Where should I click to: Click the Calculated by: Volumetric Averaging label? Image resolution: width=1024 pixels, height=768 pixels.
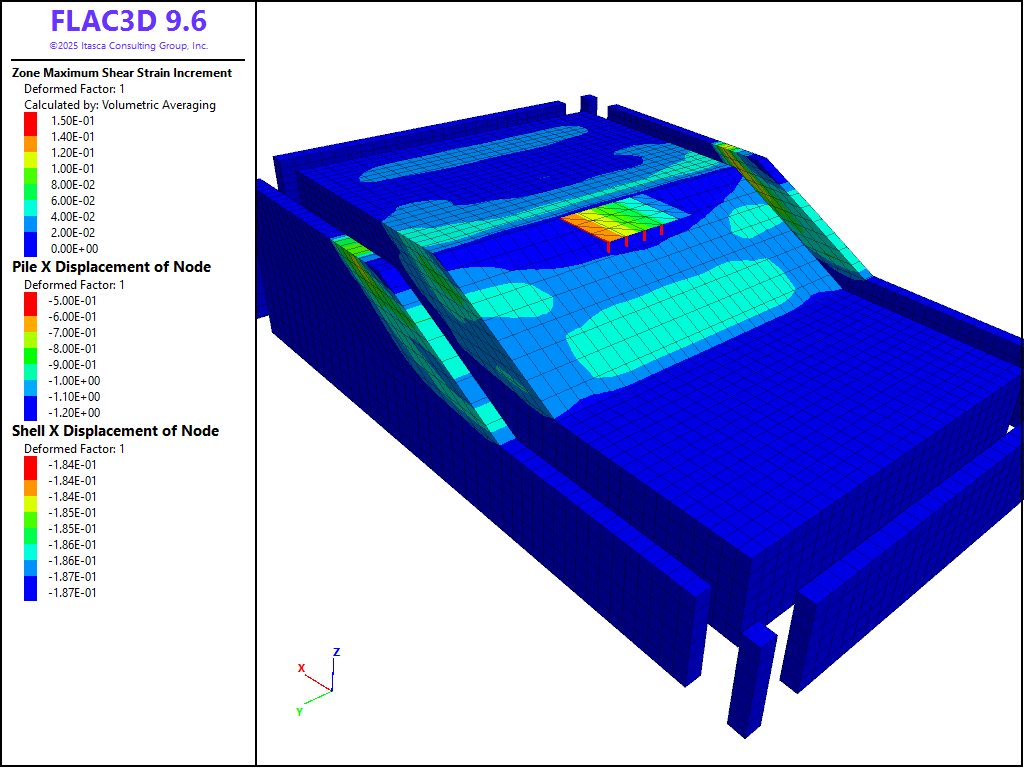tap(119, 105)
